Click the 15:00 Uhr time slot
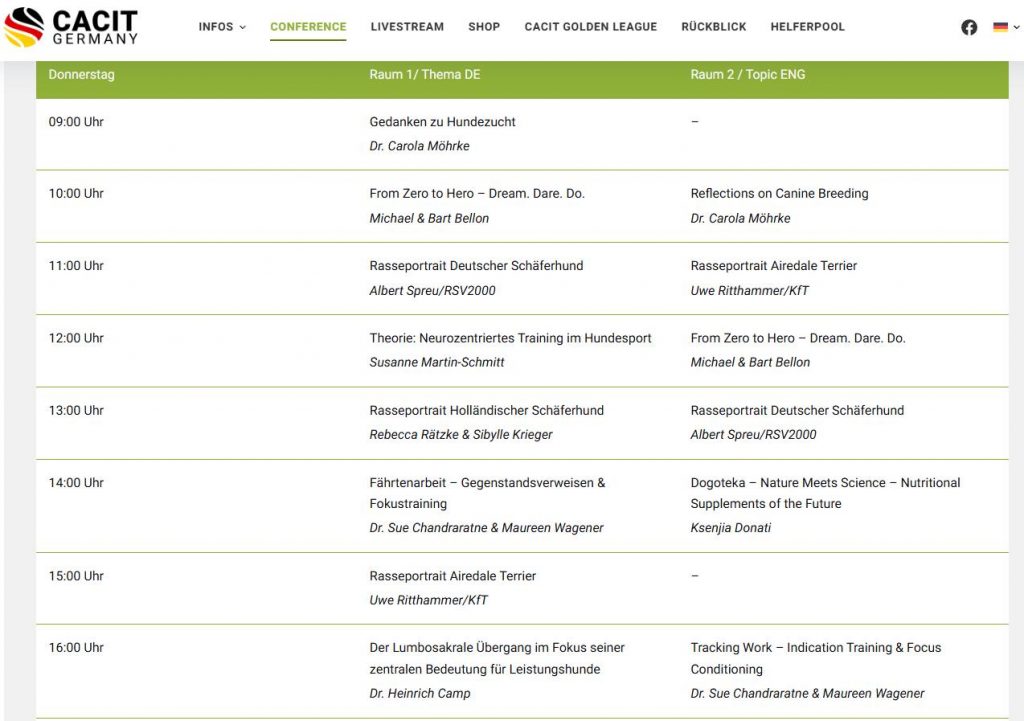This screenshot has height=721, width=1024. [x=76, y=576]
